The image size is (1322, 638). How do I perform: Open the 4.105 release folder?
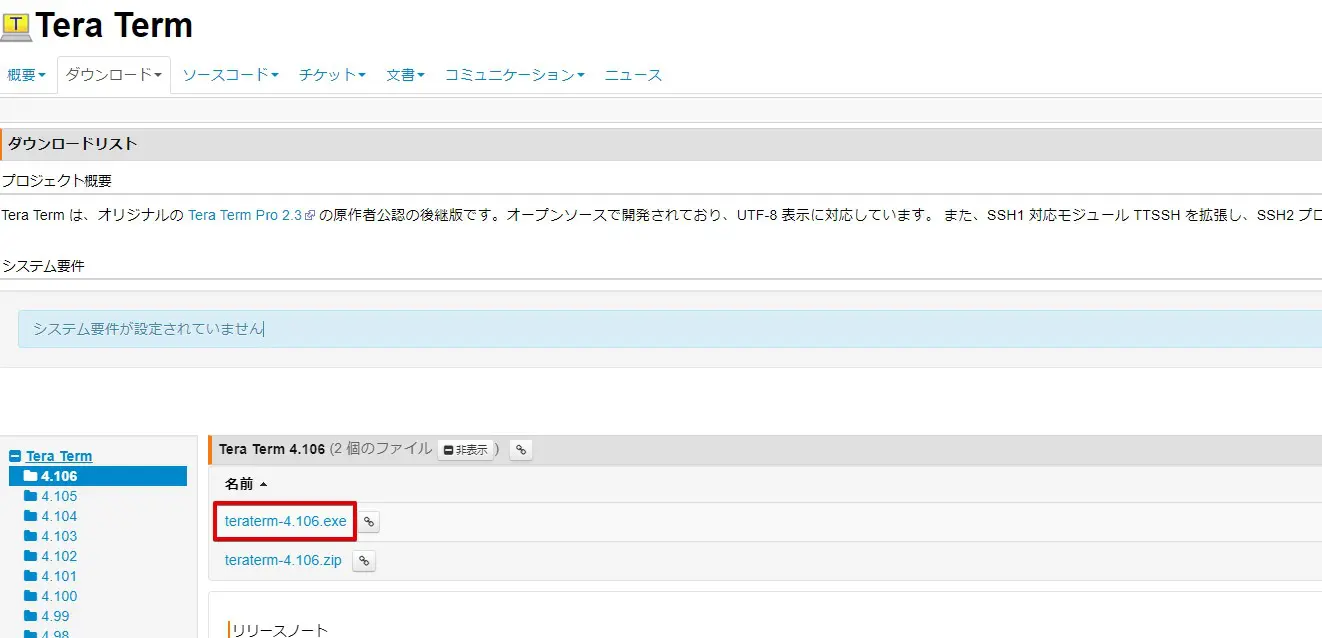click(58, 496)
